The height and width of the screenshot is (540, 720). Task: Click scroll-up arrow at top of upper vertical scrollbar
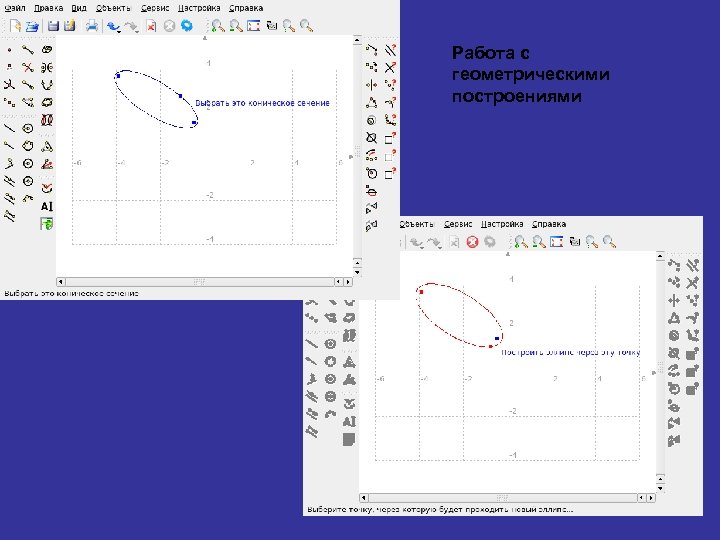tap(357, 40)
